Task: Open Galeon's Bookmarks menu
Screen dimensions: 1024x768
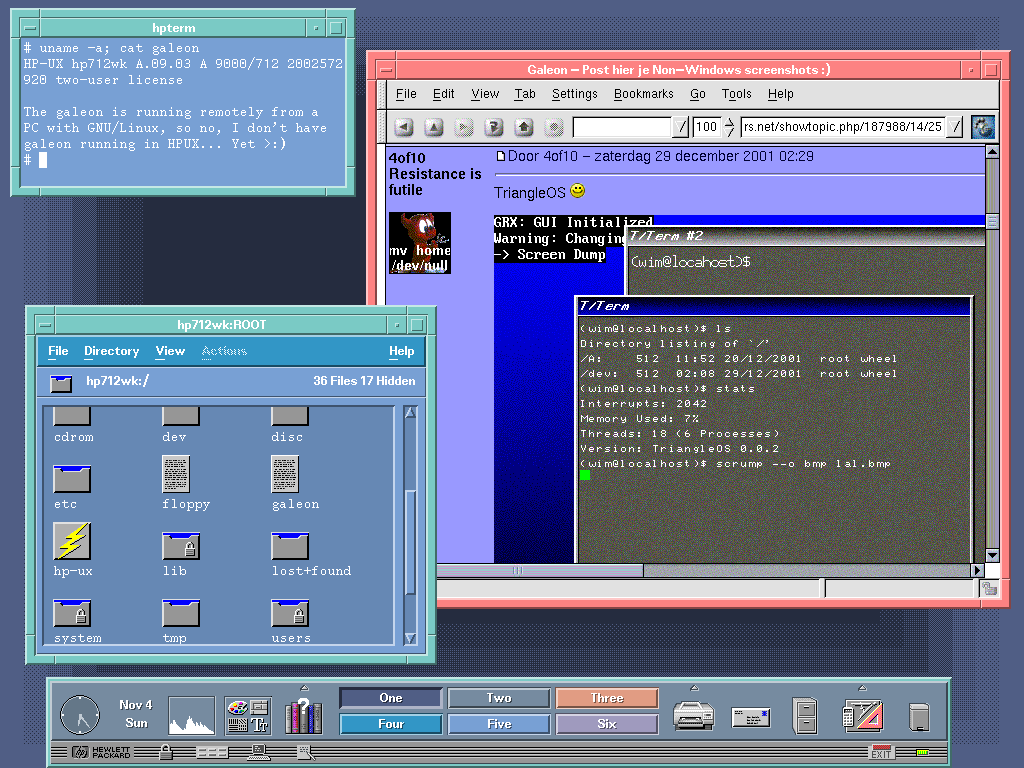Action: [x=643, y=94]
